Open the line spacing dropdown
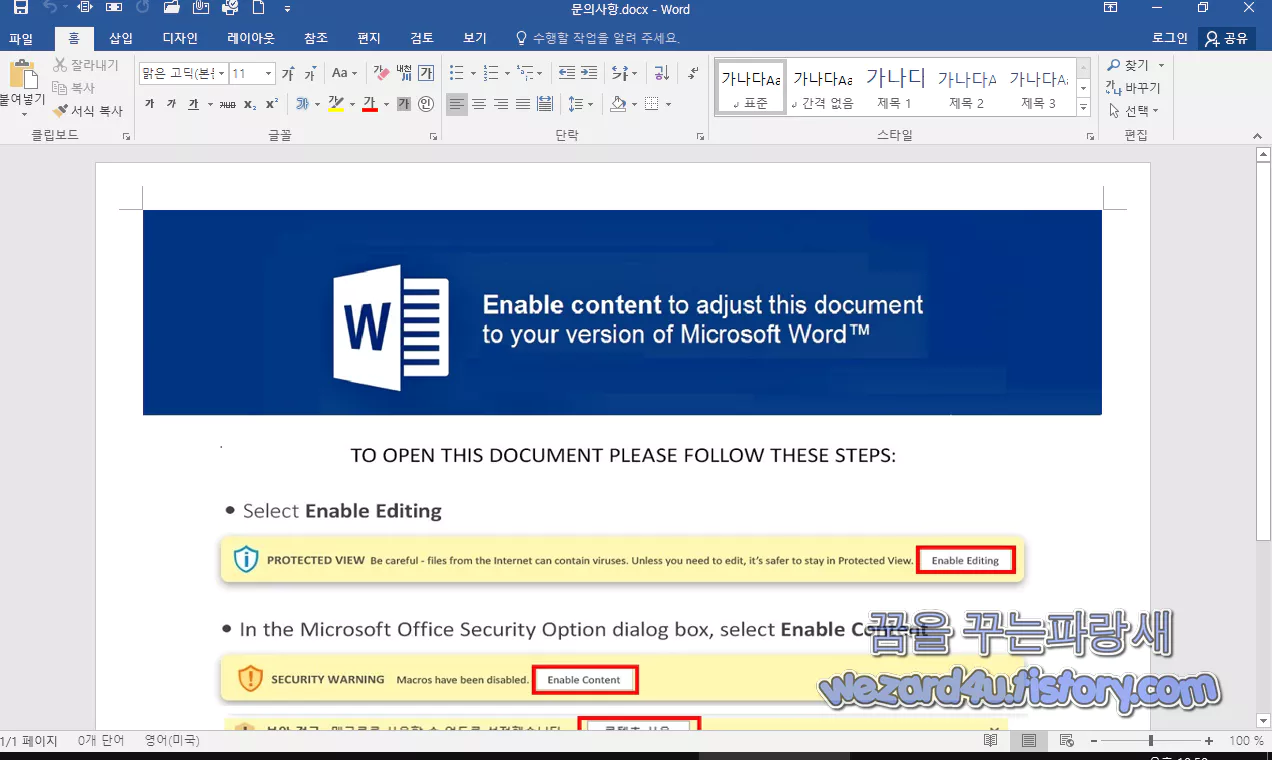The width and height of the screenshot is (1272, 760). click(580, 104)
